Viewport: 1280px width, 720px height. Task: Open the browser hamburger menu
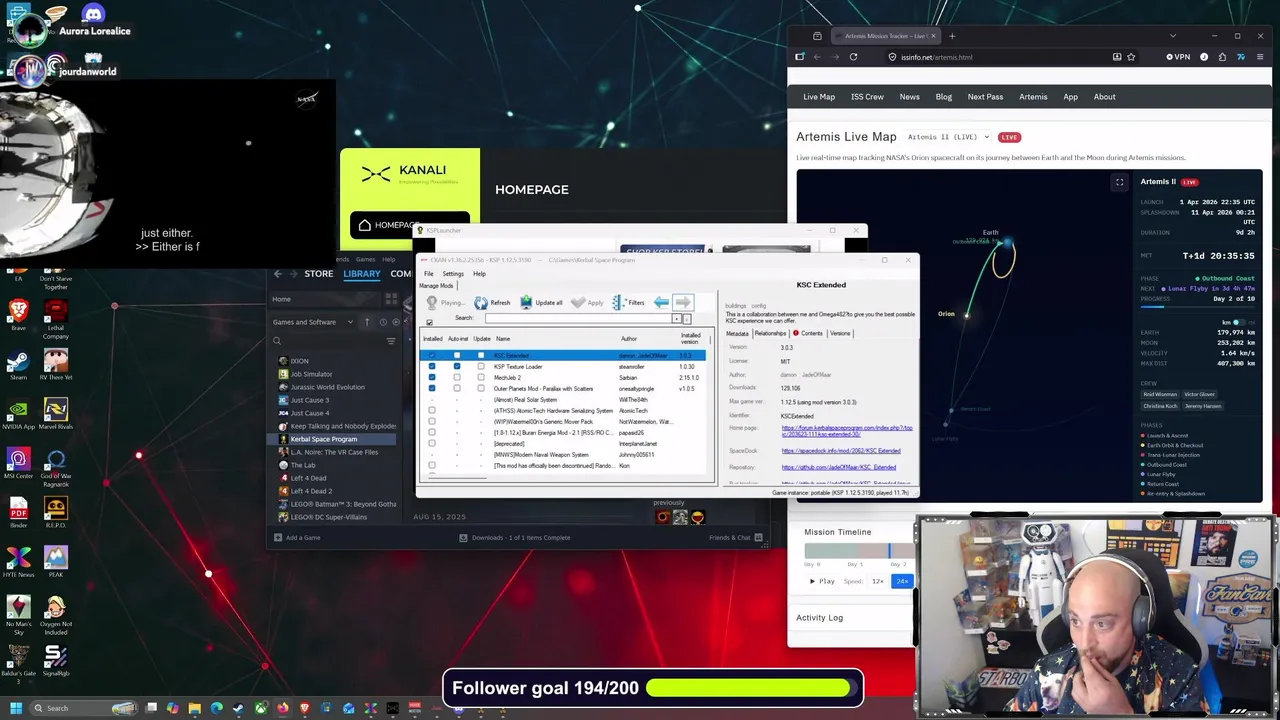pyautogui.click(x=1259, y=57)
